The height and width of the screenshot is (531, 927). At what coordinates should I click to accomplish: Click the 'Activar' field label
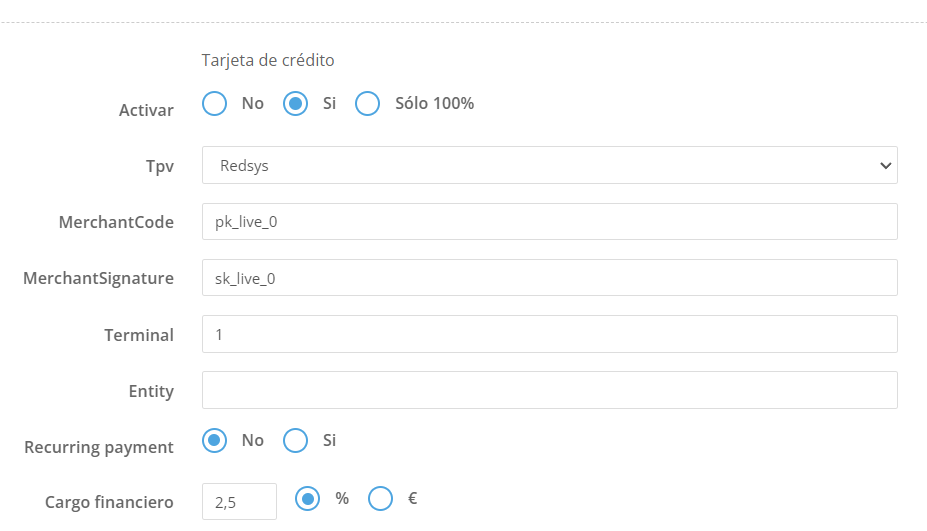tap(146, 110)
